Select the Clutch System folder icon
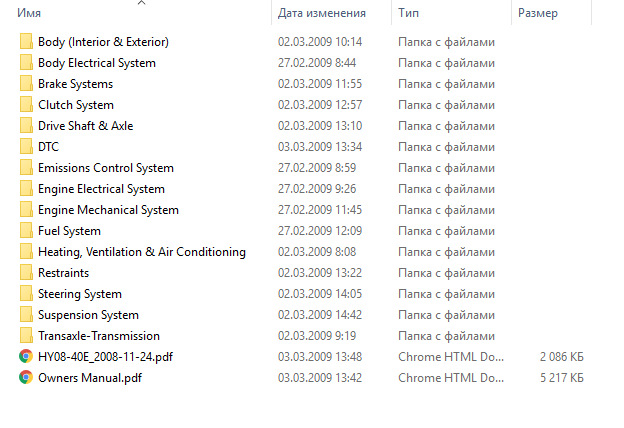This screenshot has width=624, height=428. pos(25,105)
